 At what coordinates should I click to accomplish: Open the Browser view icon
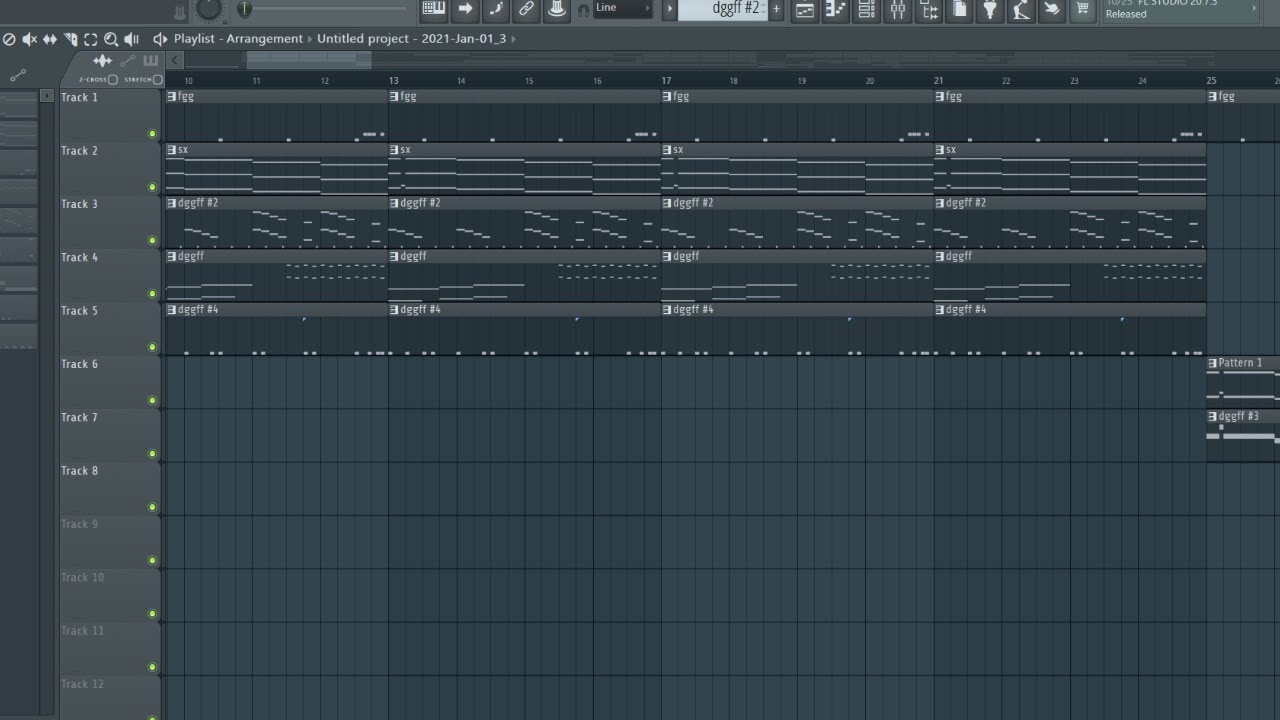click(929, 9)
